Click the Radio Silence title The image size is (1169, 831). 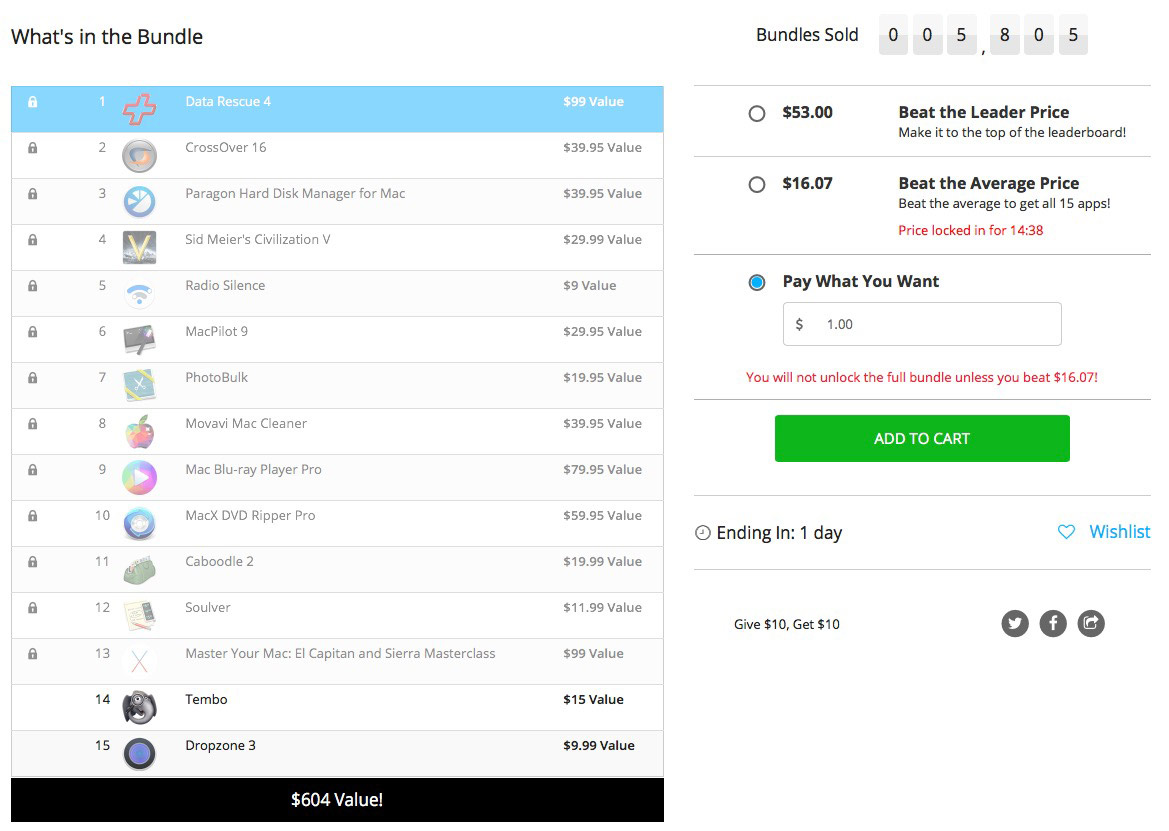click(225, 285)
